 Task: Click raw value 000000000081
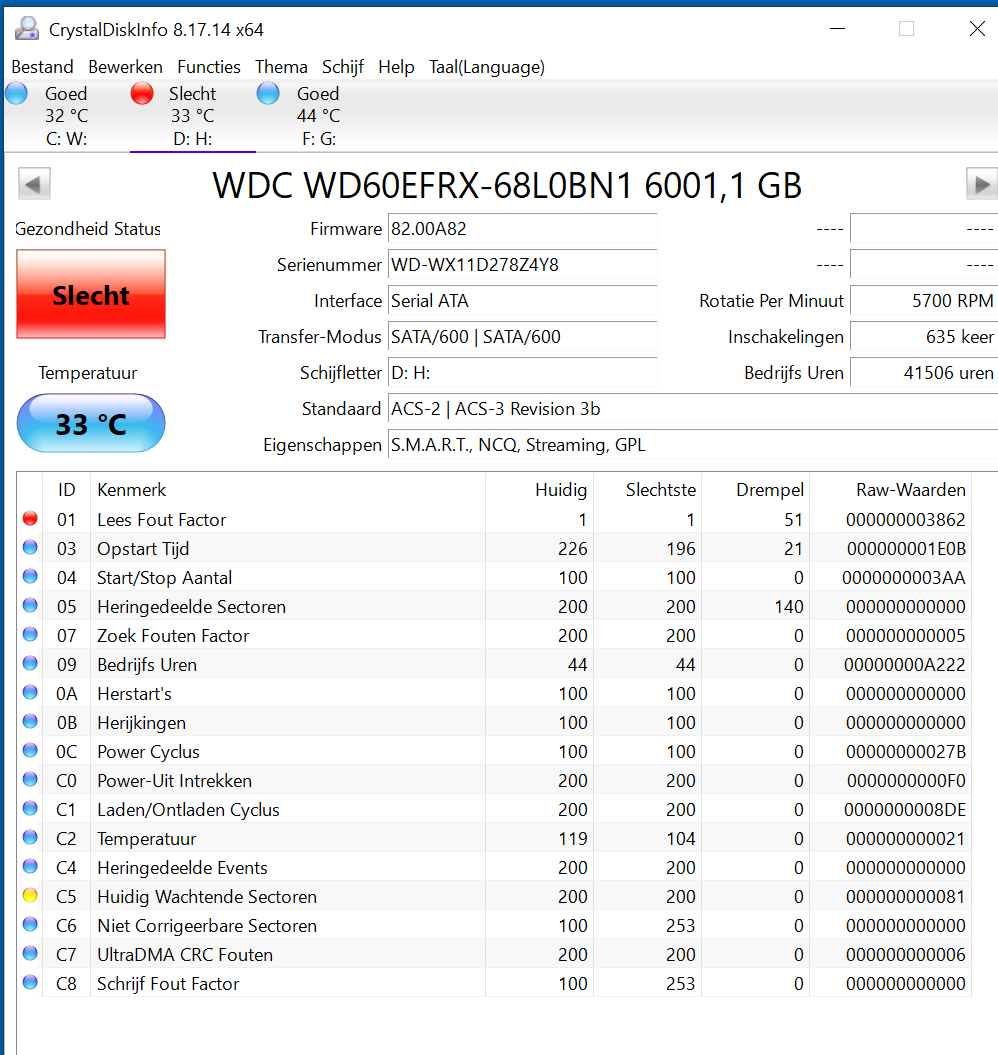tap(905, 896)
